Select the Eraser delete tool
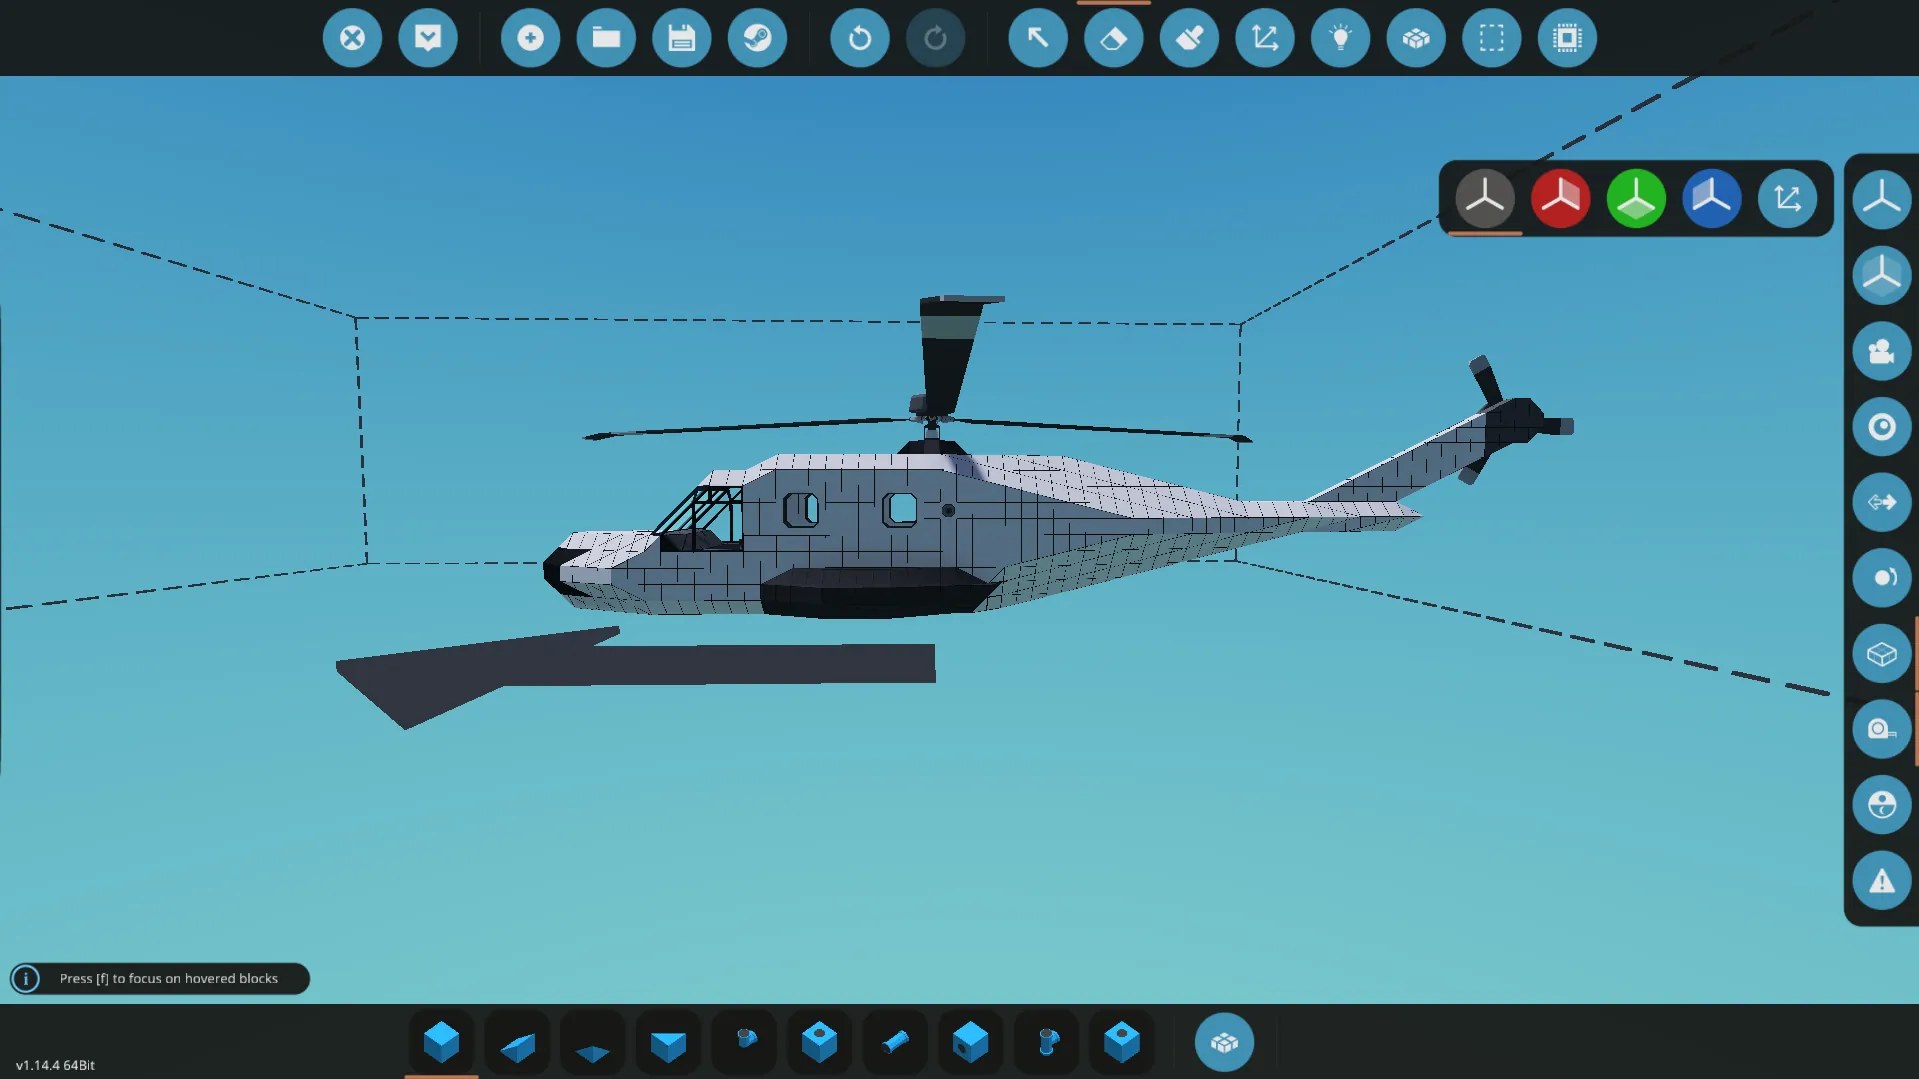Screen dimensions: 1919x1079 [x=1113, y=38]
